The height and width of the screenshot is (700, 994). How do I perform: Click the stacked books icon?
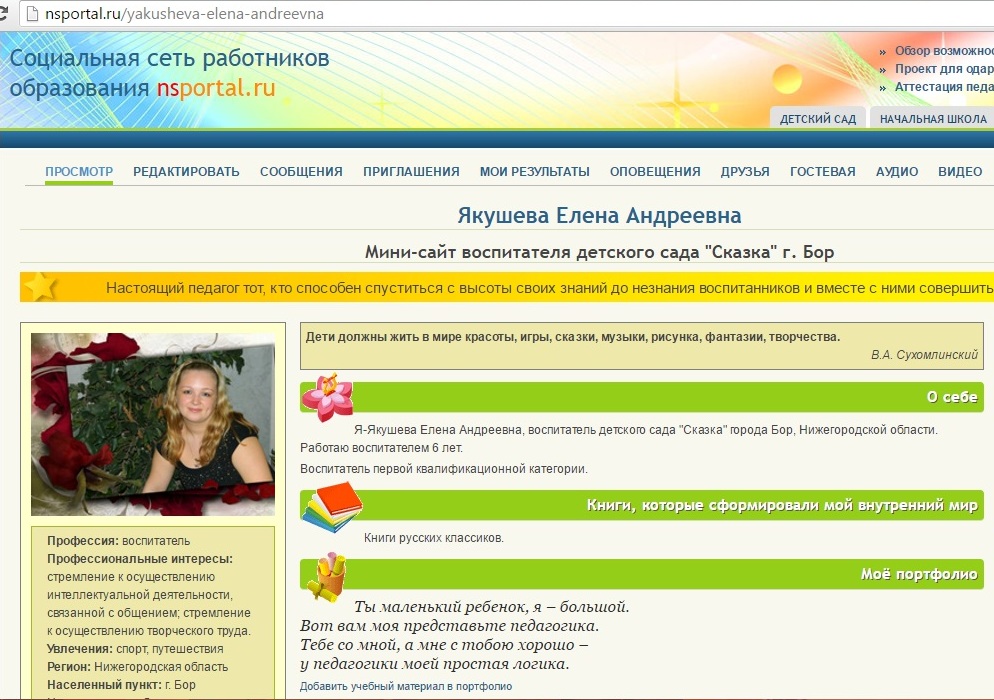tap(332, 507)
